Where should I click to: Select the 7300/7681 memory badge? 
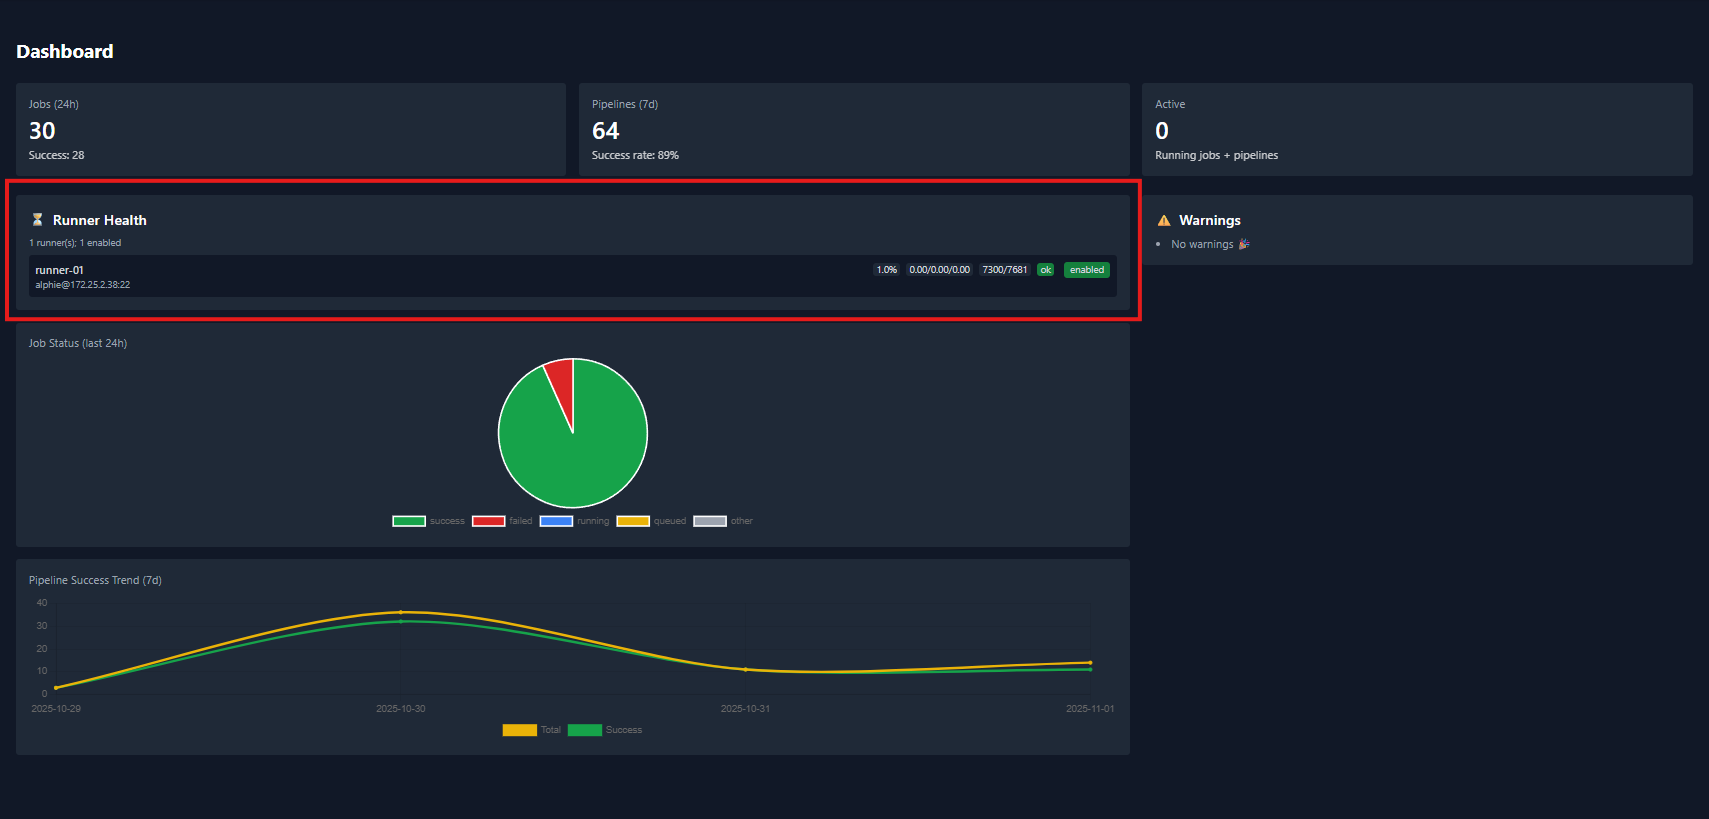pyautogui.click(x=1004, y=270)
